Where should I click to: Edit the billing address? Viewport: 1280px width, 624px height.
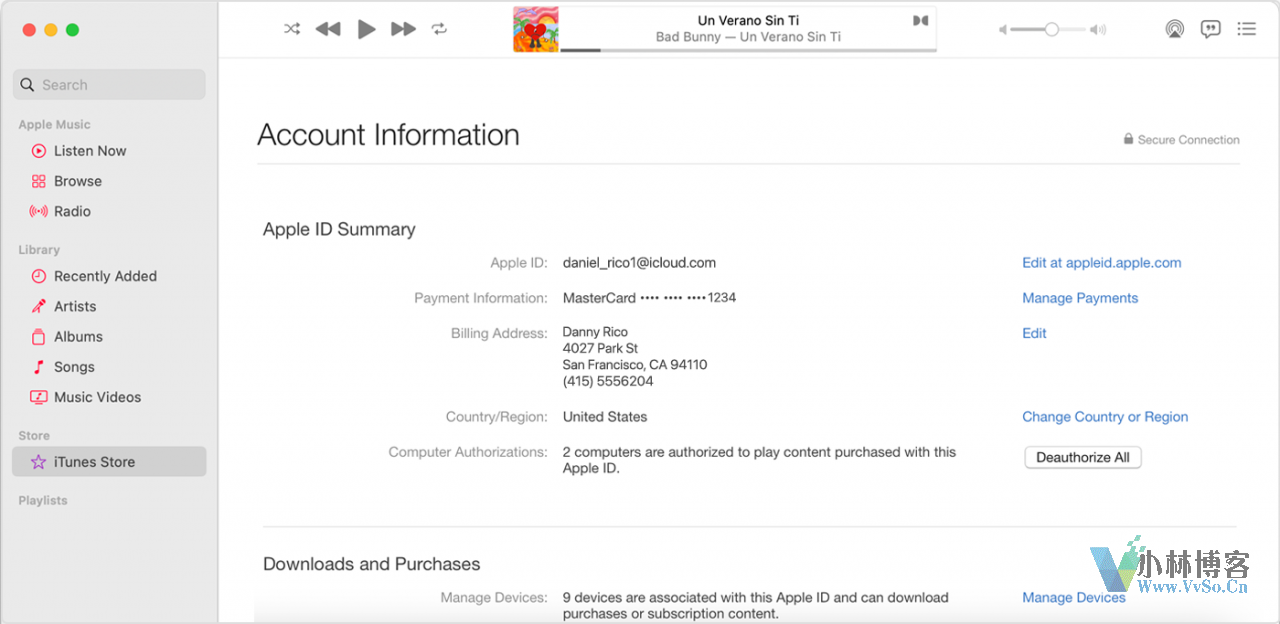(x=1034, y=333)
